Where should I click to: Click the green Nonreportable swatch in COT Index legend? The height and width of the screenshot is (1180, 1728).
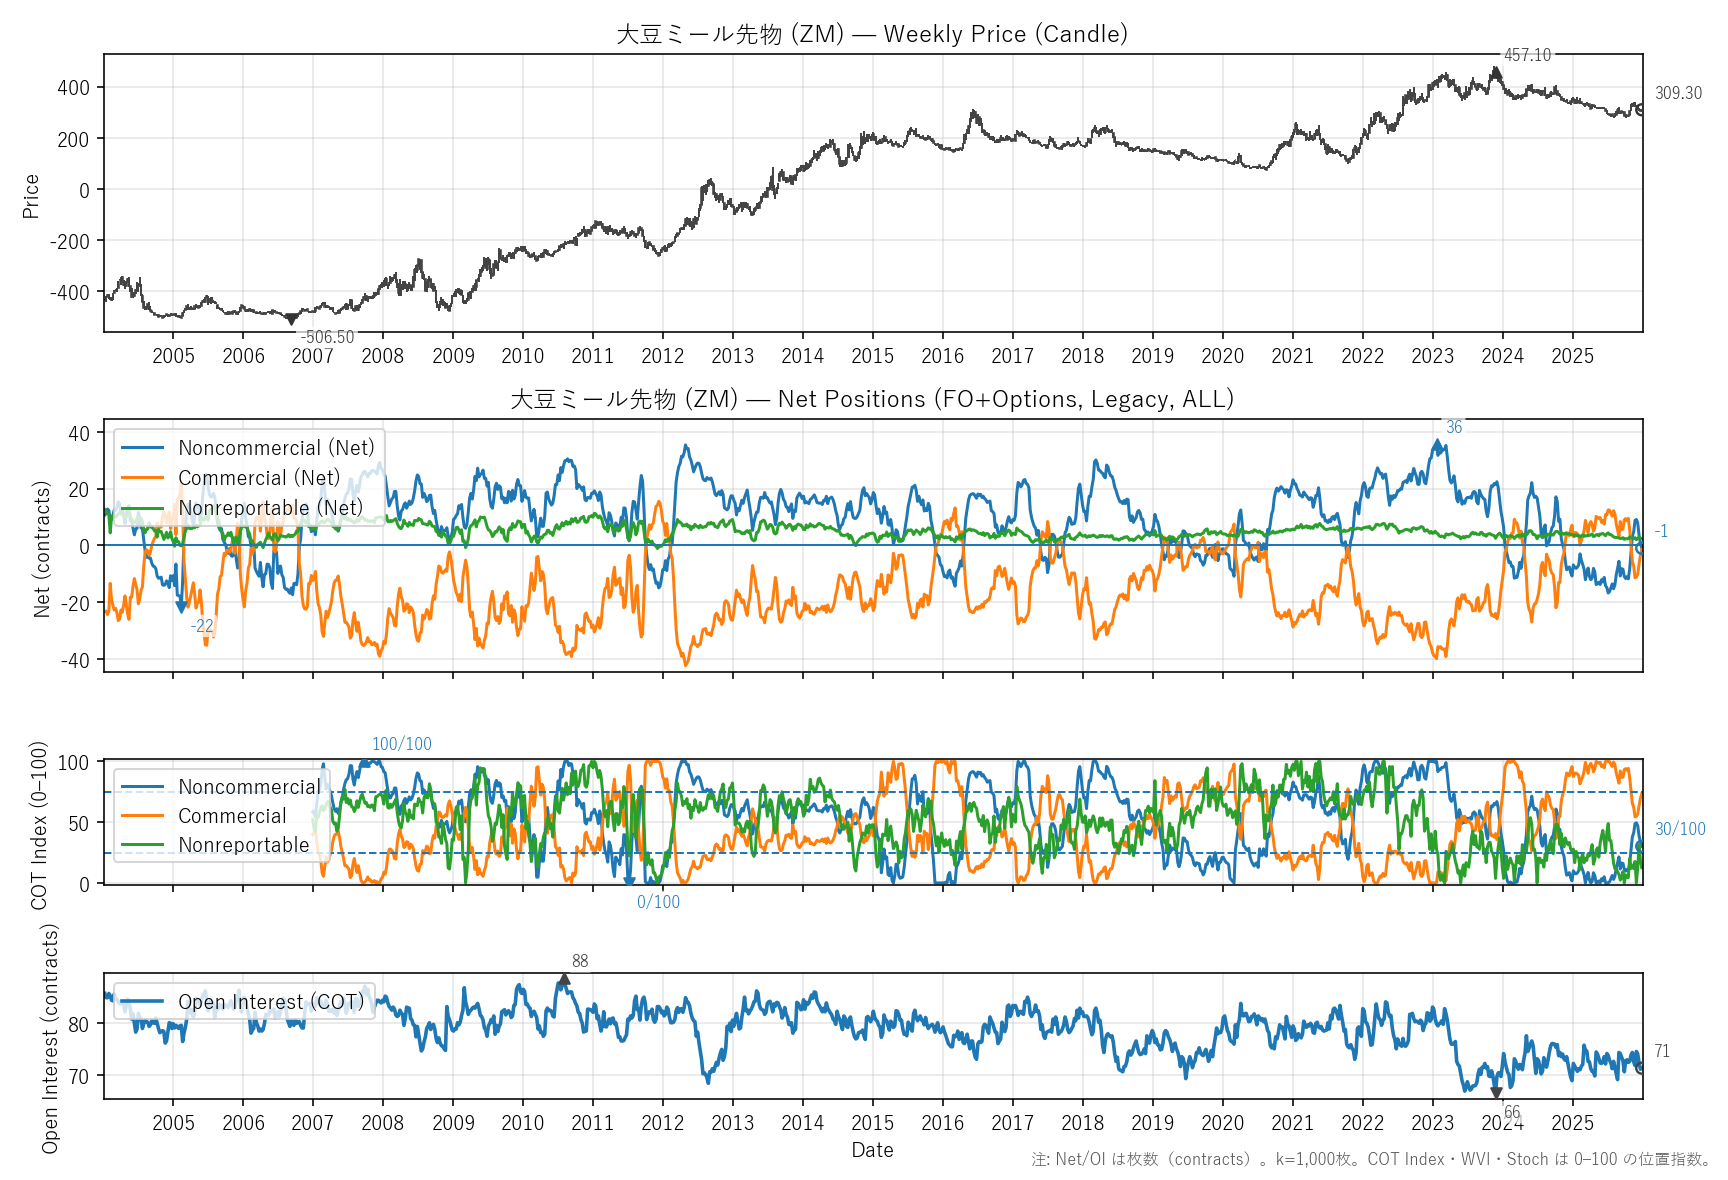pos(142,846)
